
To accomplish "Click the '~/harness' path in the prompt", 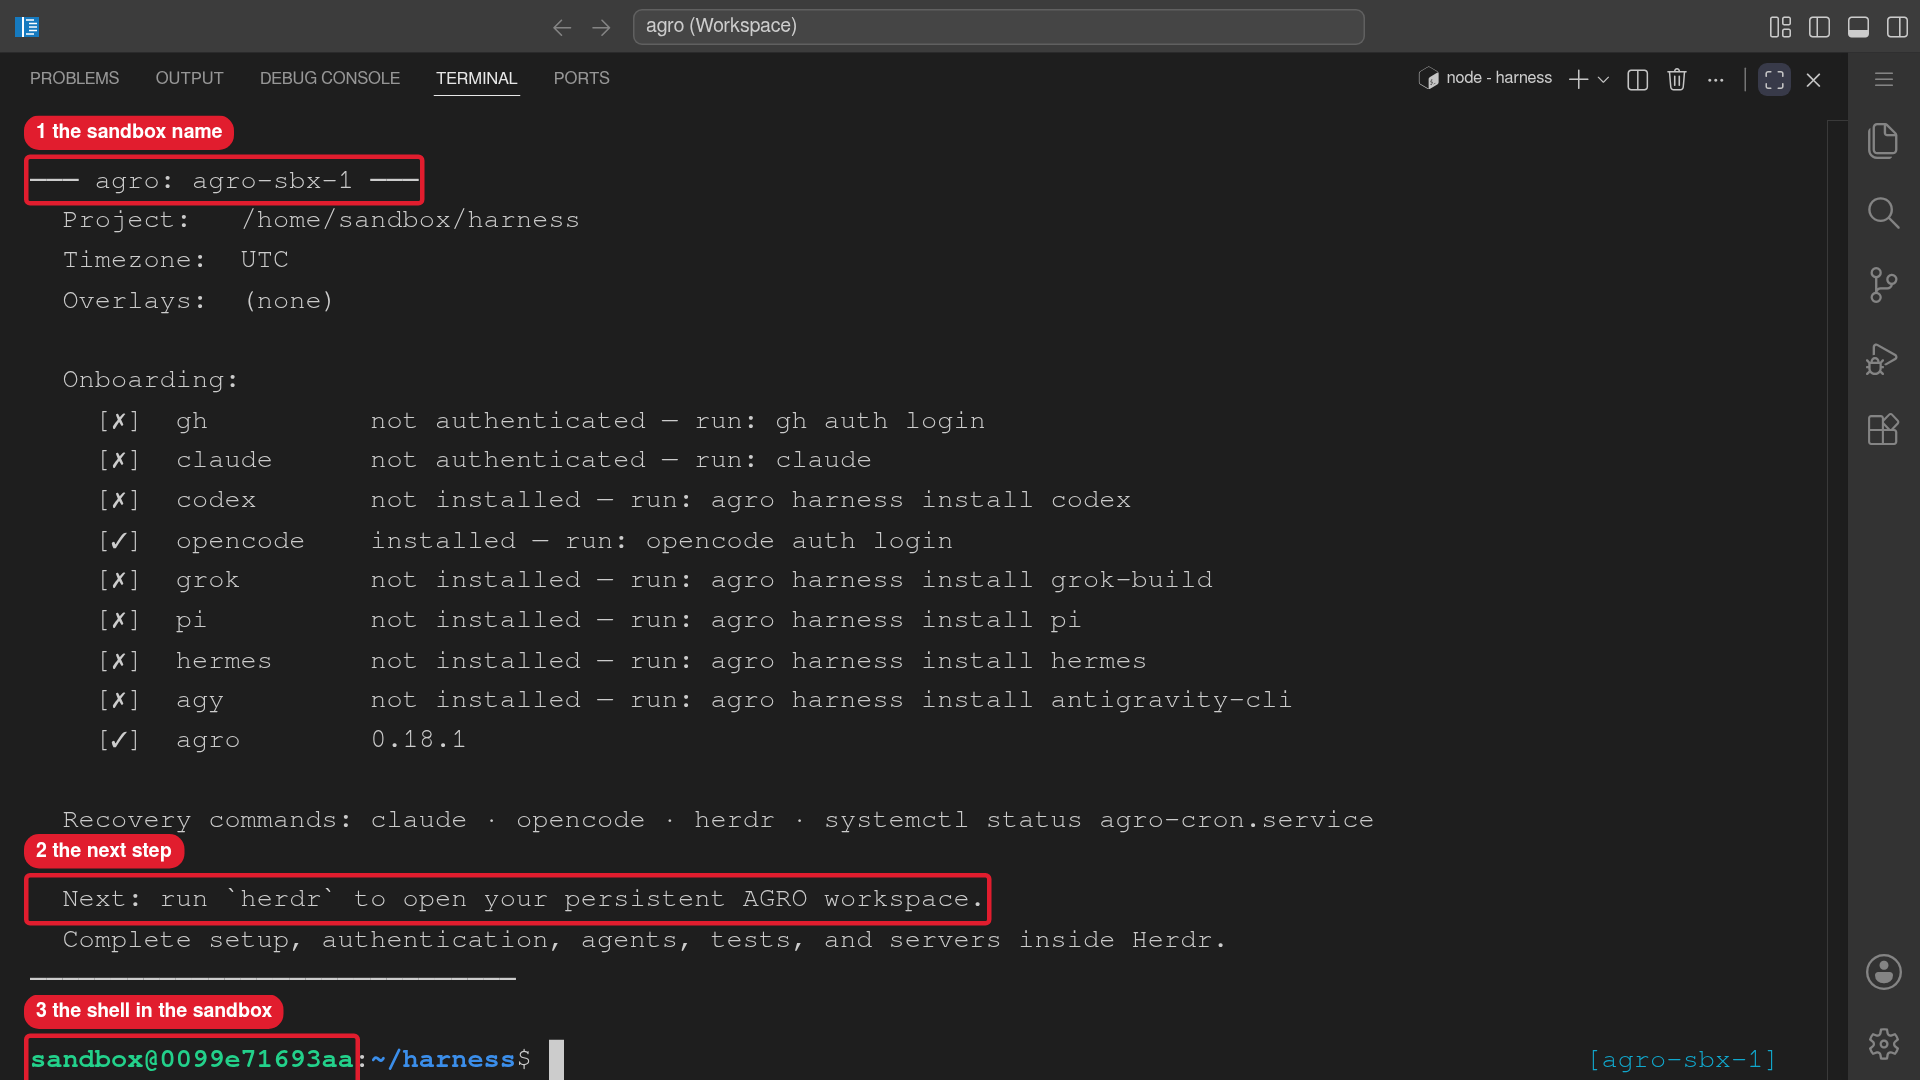I will [443, 1060].
